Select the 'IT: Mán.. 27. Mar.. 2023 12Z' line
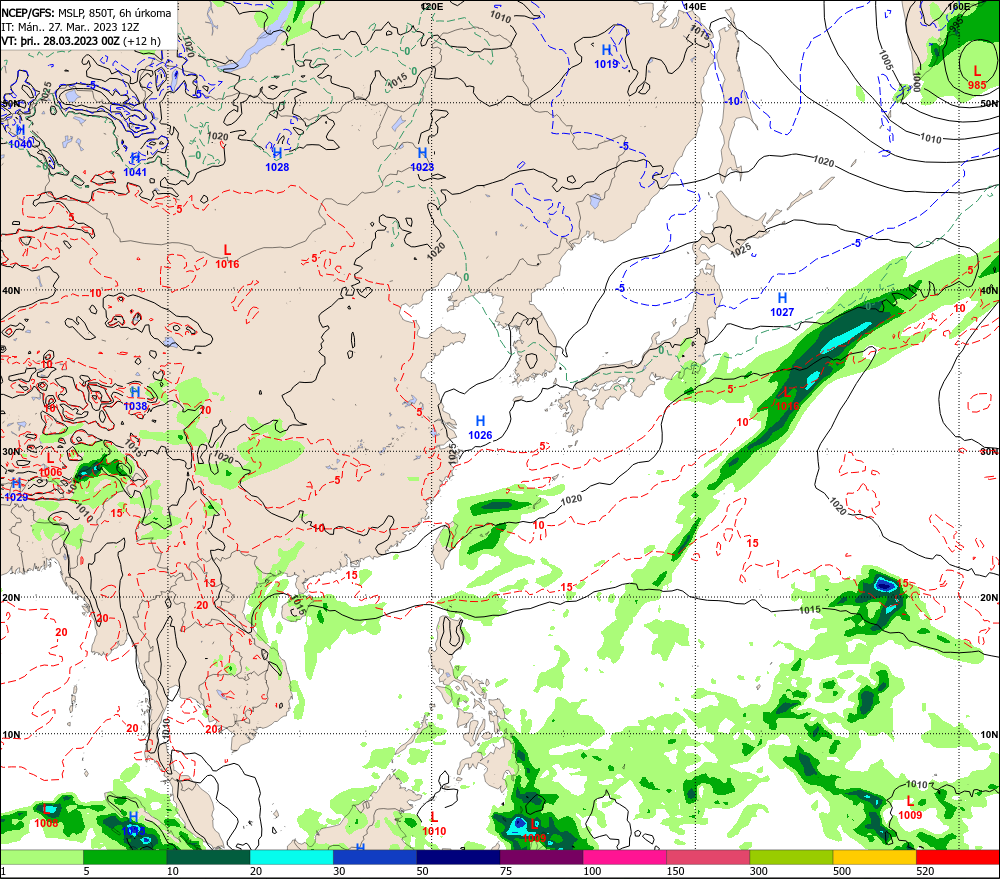Image resolution: width=1000 pixels, height=879 pixels. 70,27
